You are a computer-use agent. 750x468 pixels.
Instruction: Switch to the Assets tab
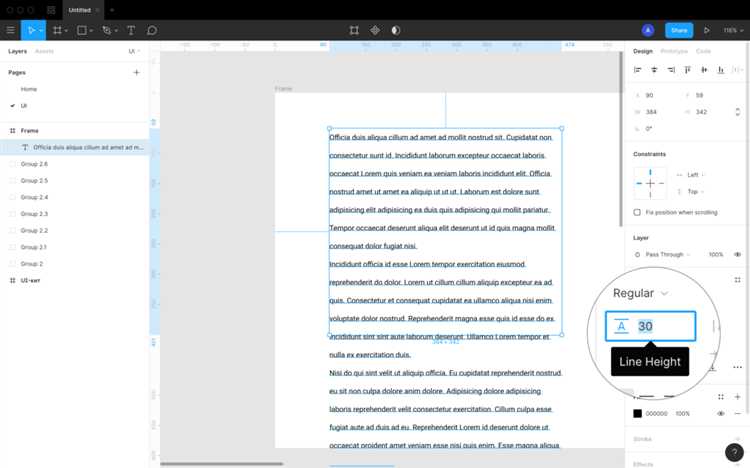44,51
